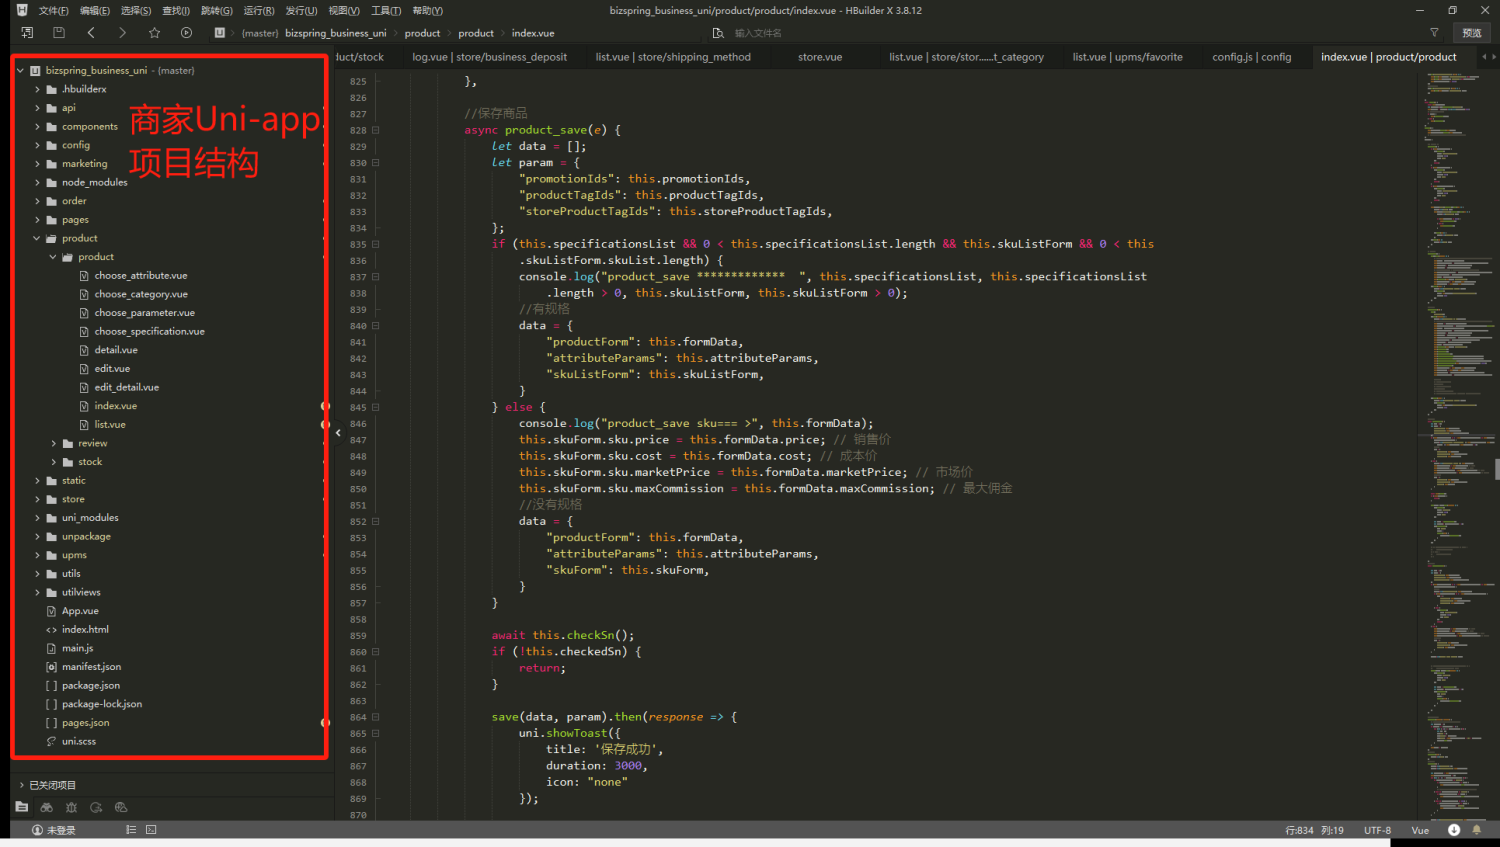
Task: Switch to store.vue tab
Action: click(x=820, y=57)
